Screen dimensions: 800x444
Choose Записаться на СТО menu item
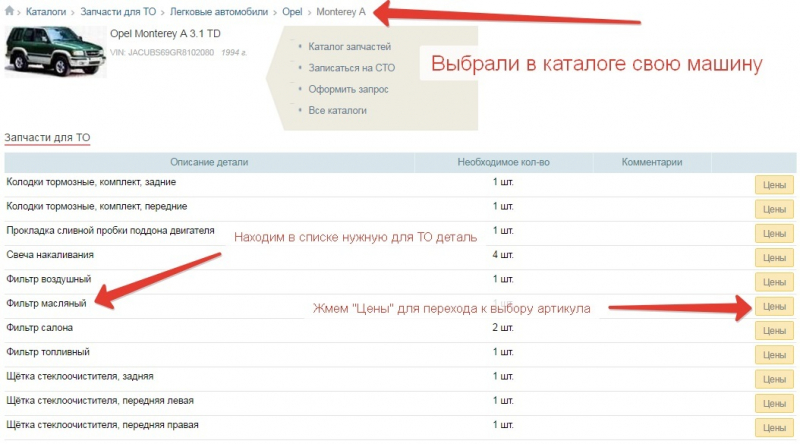tap(350, 68)
